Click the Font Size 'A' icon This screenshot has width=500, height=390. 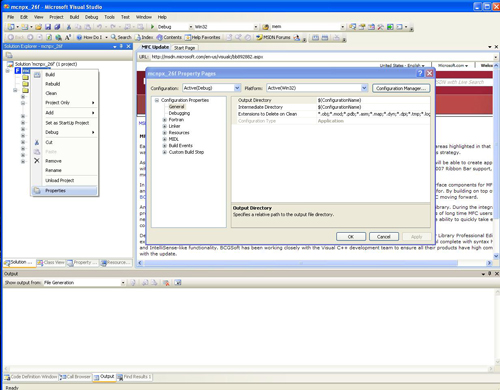pyautogui.click(x=68, y=37)
